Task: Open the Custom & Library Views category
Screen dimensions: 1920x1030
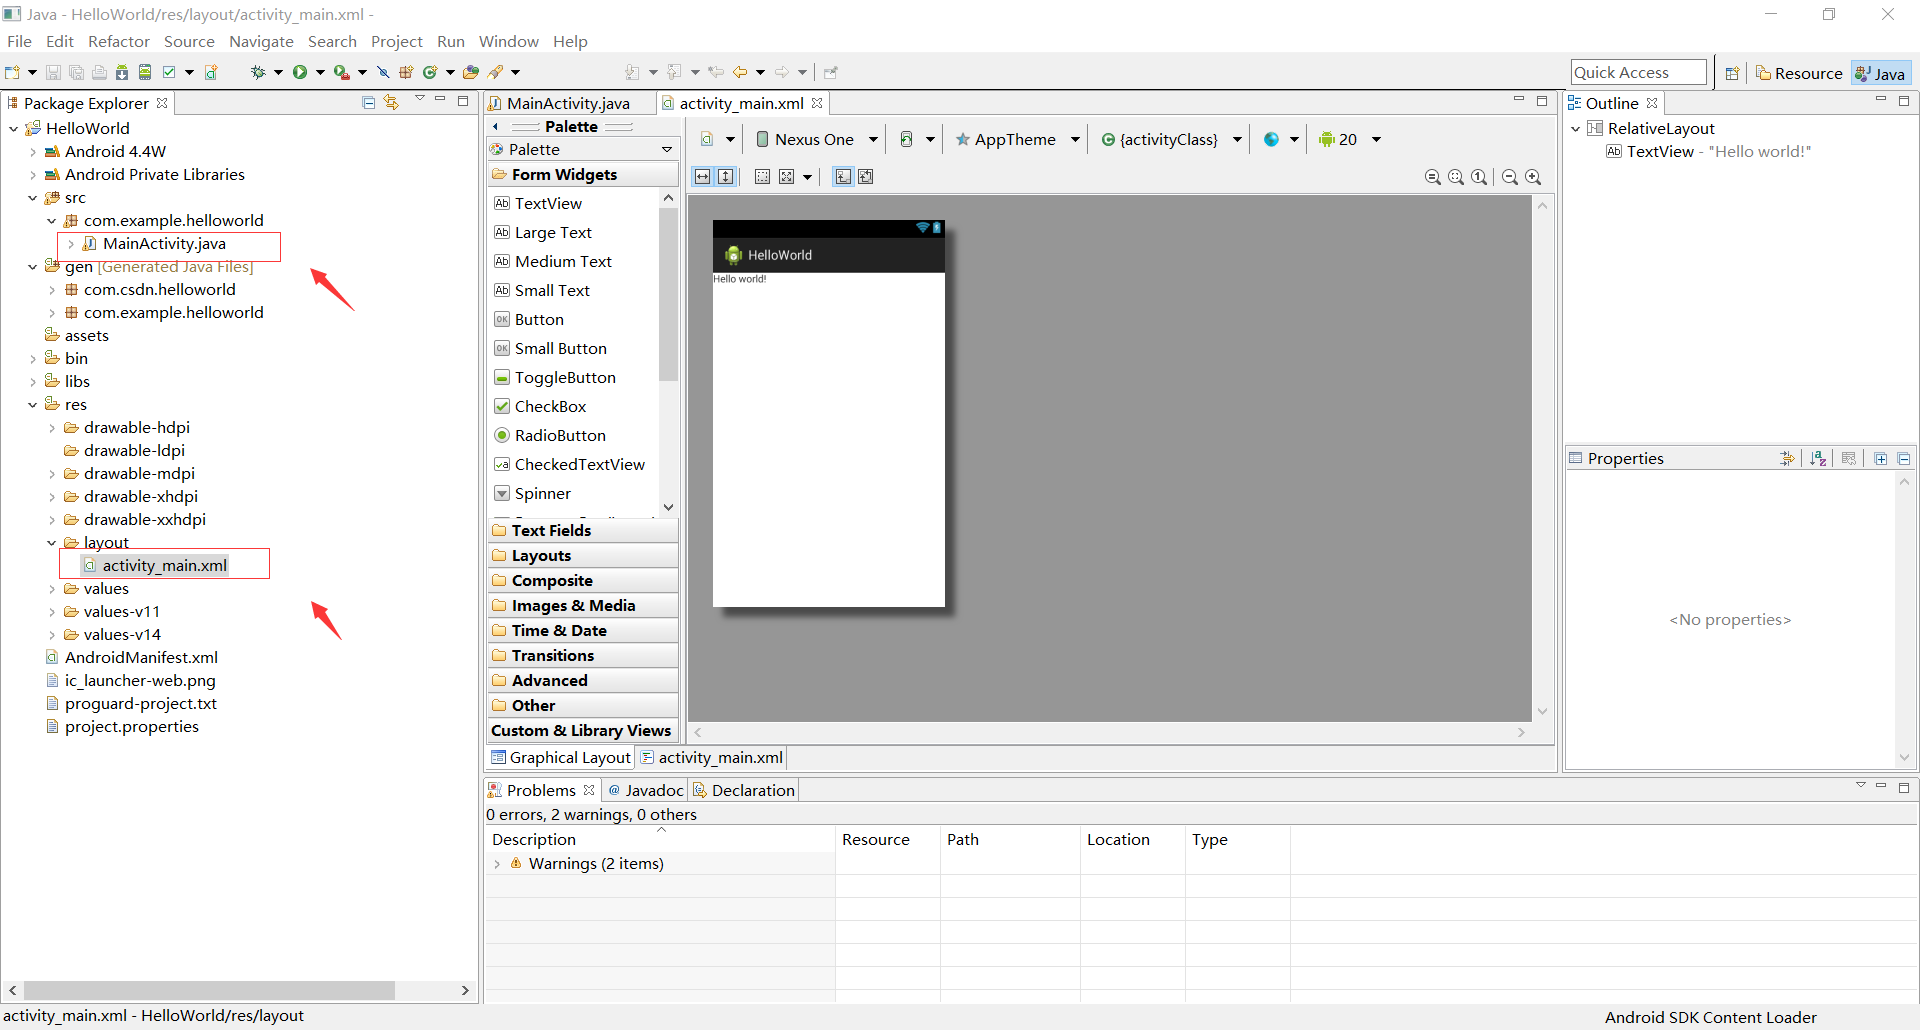Action: tap(583, 730)
